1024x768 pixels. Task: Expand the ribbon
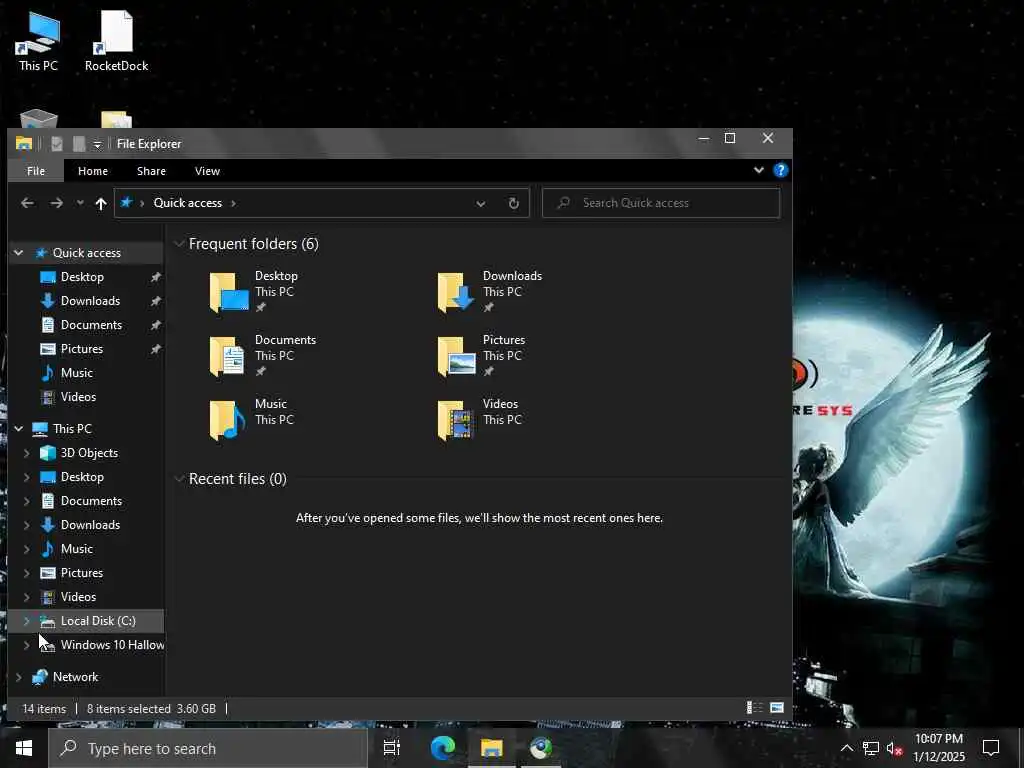click(759, 170)
